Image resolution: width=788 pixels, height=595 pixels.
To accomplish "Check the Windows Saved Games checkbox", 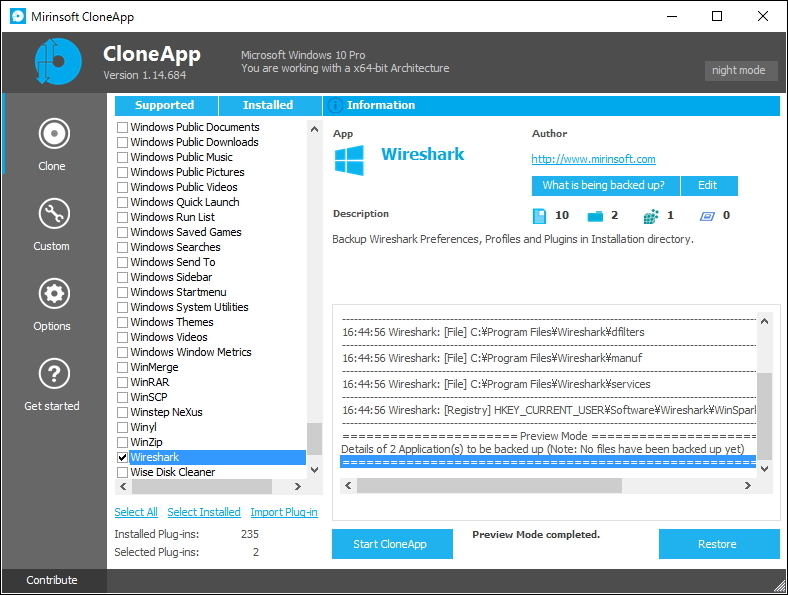I will [122, 233].
